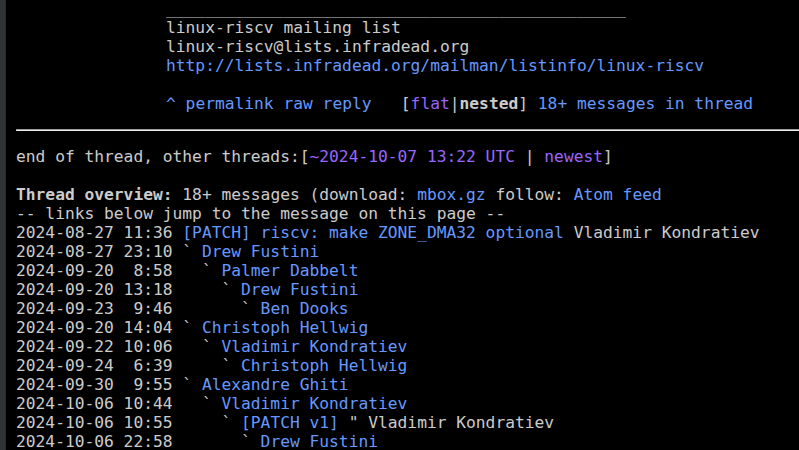This screenshot has height=450, width=799.
Task: Open Vladimir Kondratiev's 2024-09-22 10:06 reply
Action: click(x=314, y=347)
